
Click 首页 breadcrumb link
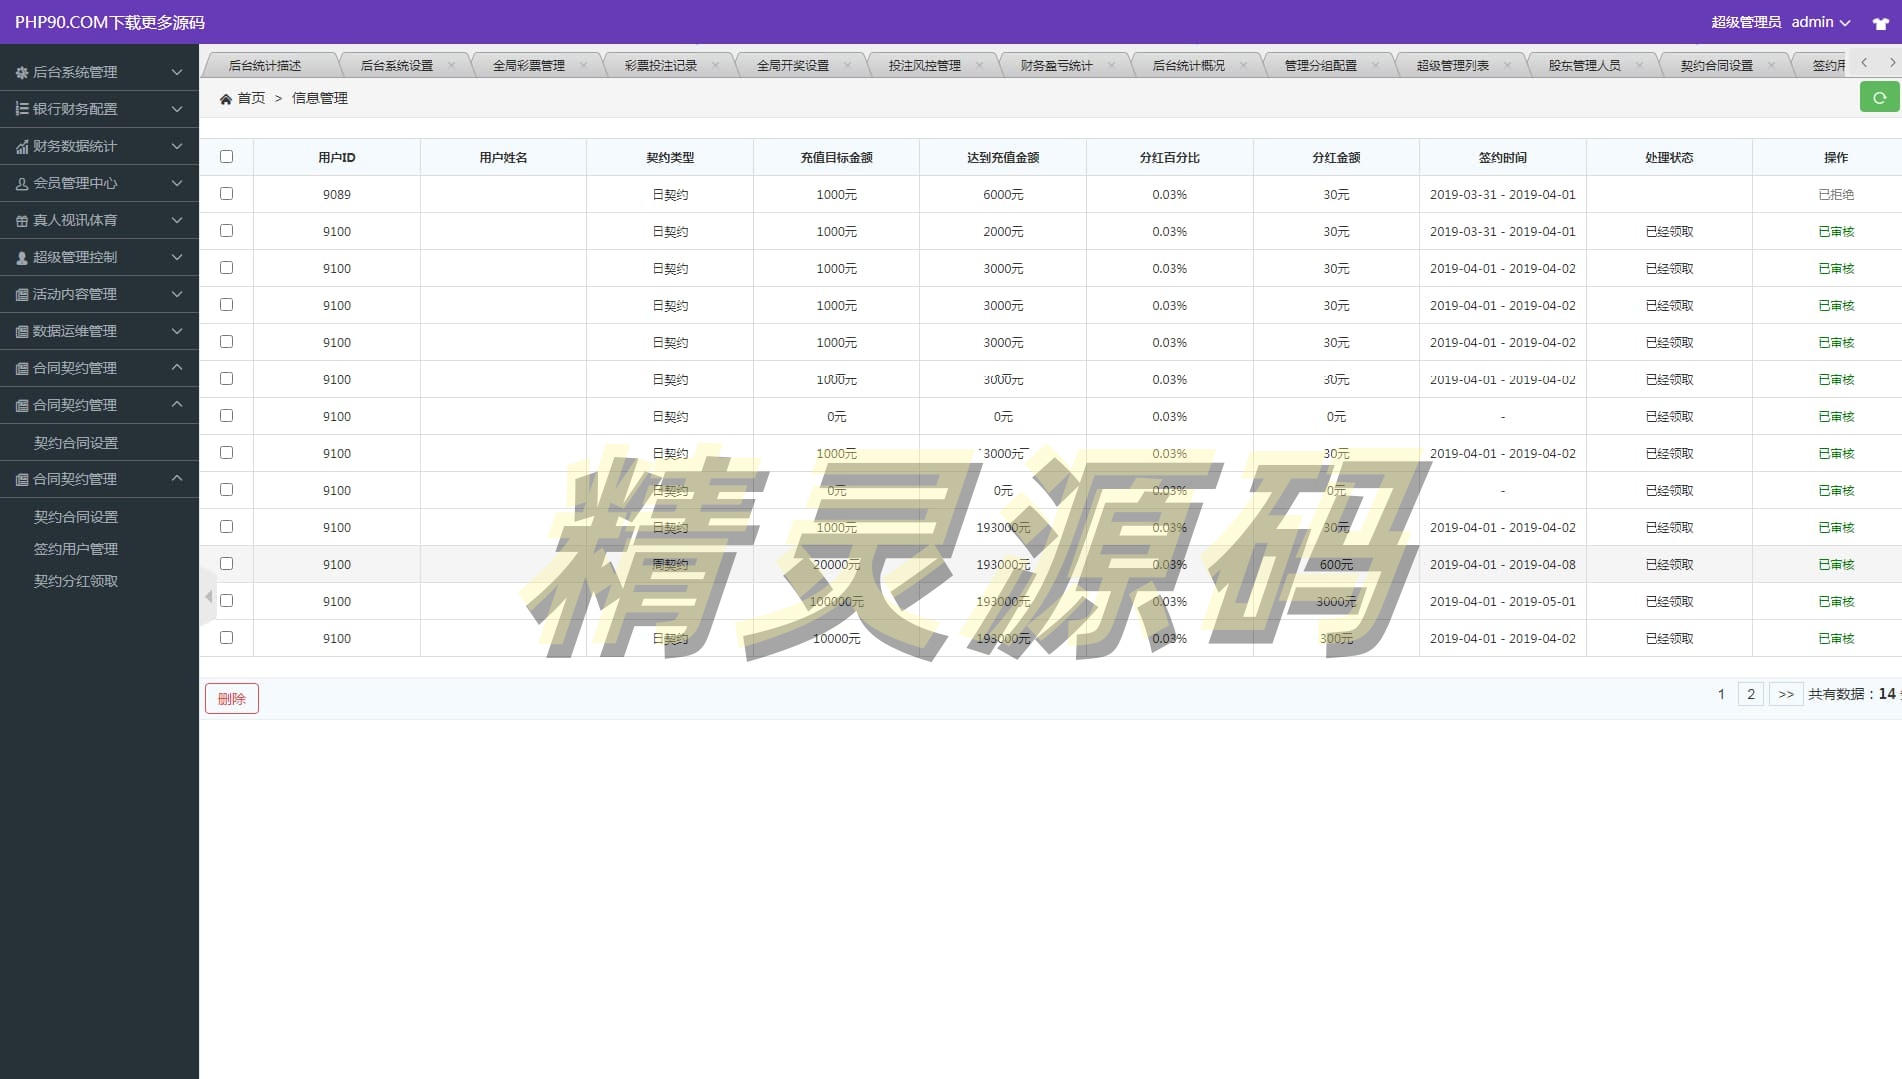(x=251, y=98)
